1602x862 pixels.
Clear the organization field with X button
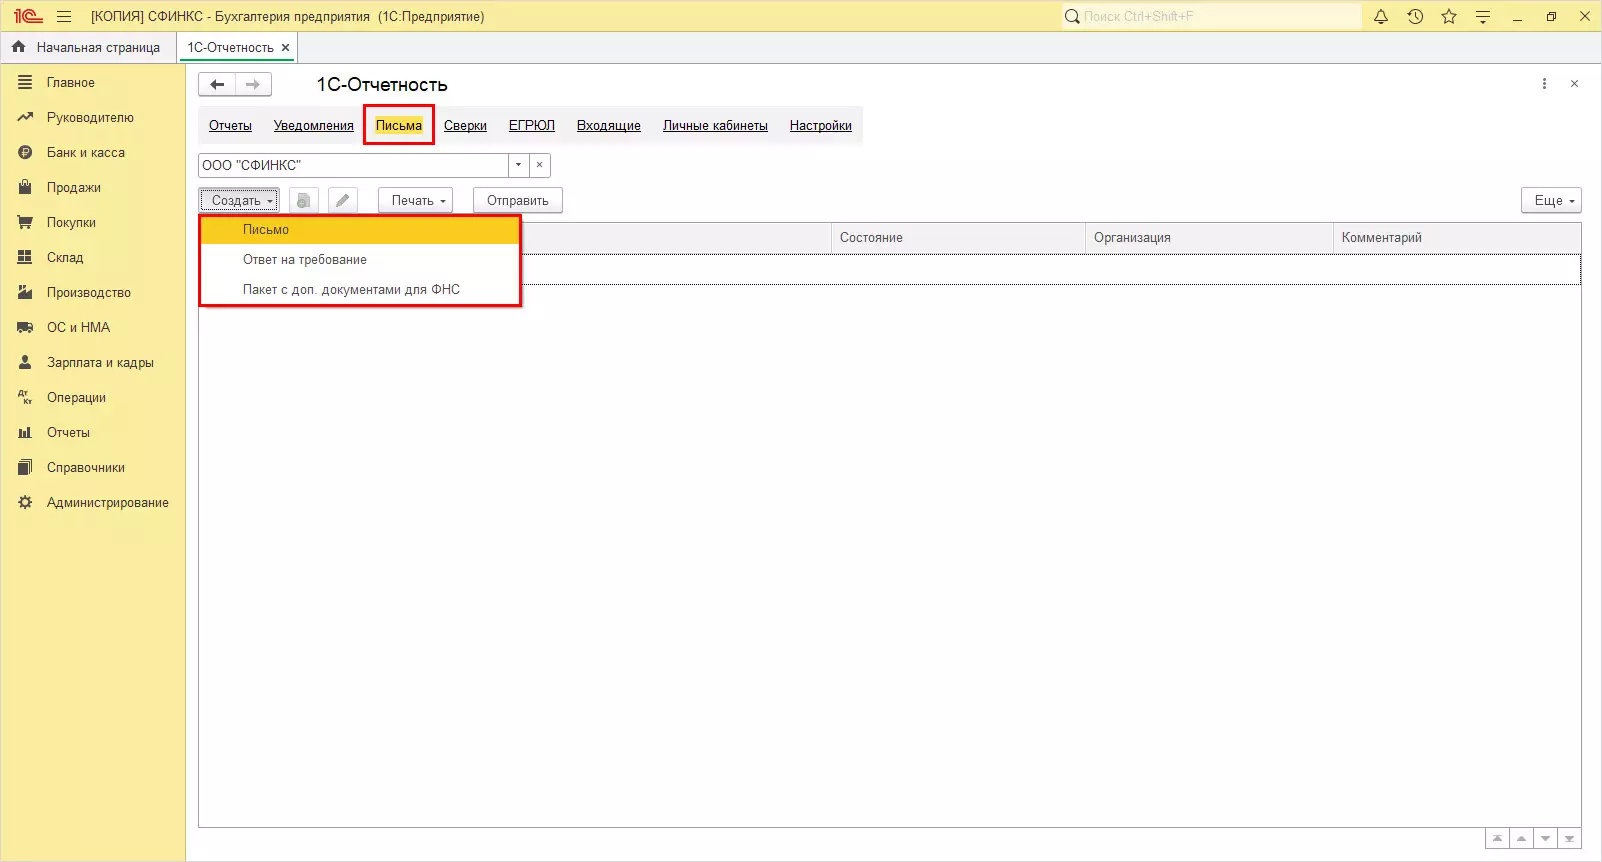click(x=539, y=165)
